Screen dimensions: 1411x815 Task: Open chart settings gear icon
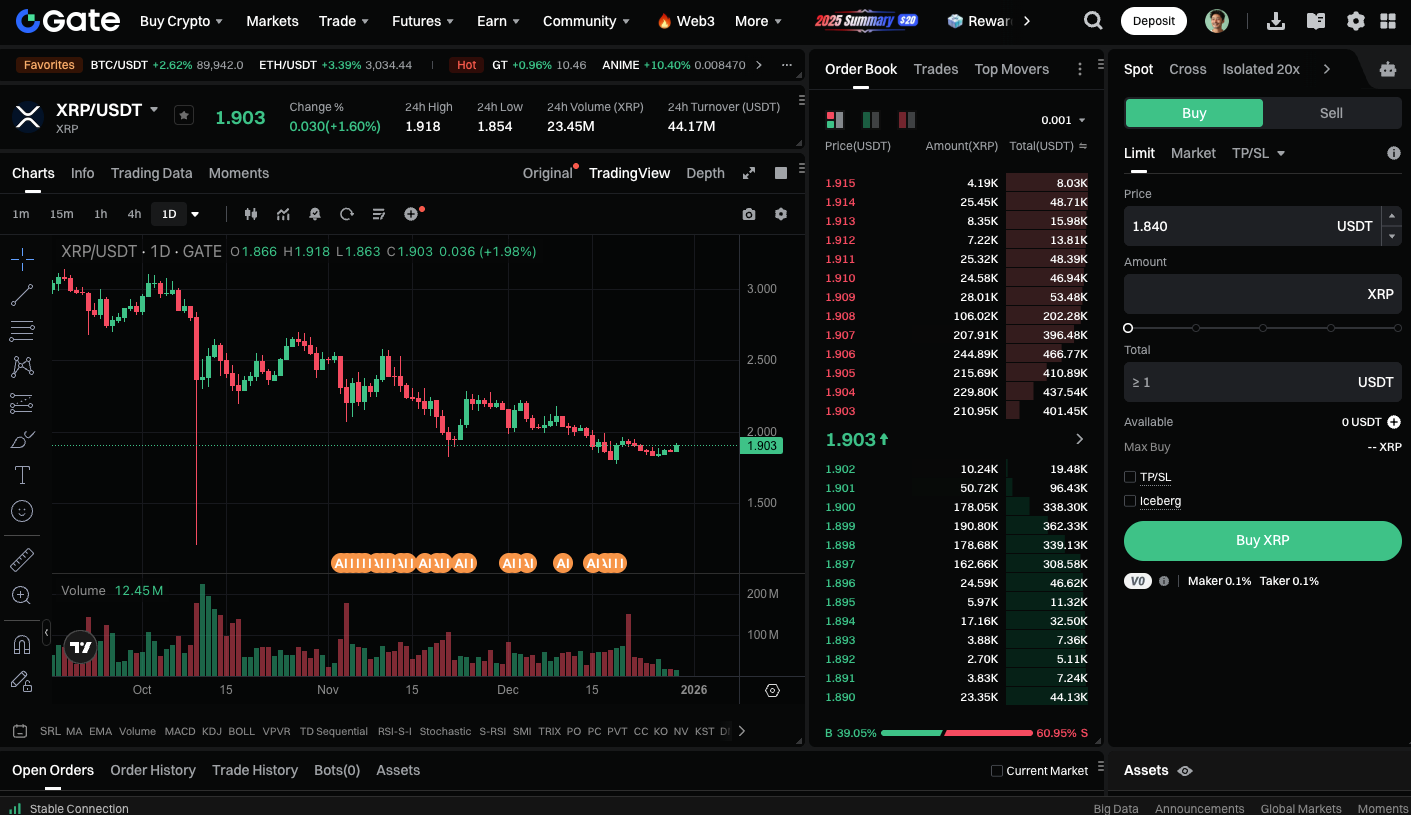[x=781, y=214]
